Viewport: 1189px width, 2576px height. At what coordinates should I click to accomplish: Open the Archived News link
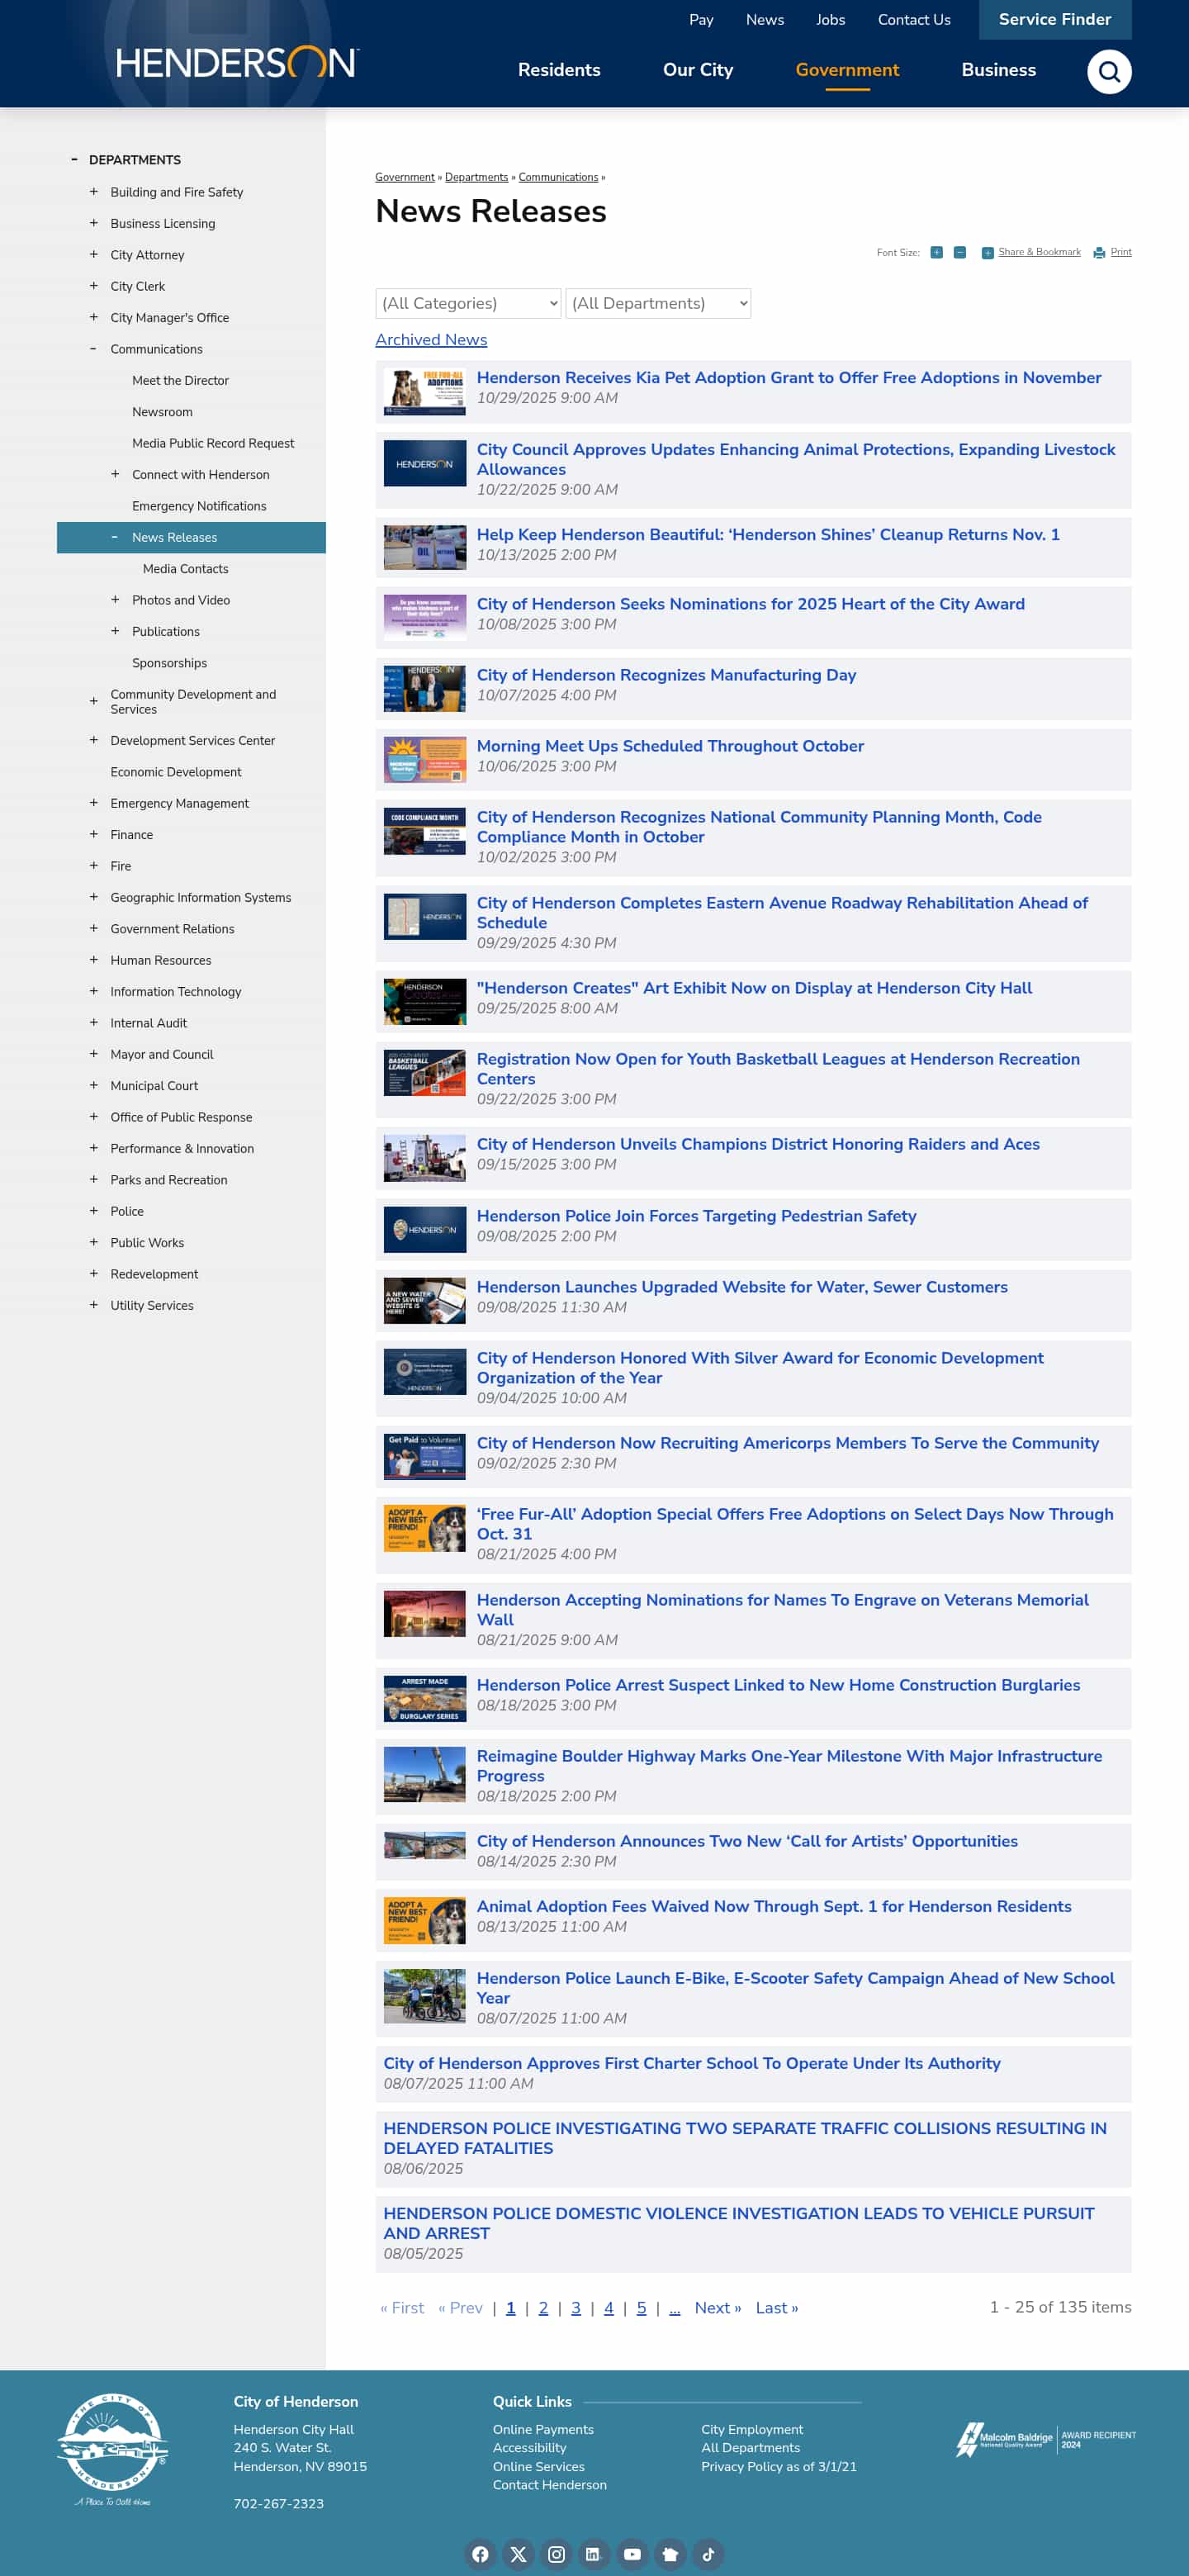(431, 340)
